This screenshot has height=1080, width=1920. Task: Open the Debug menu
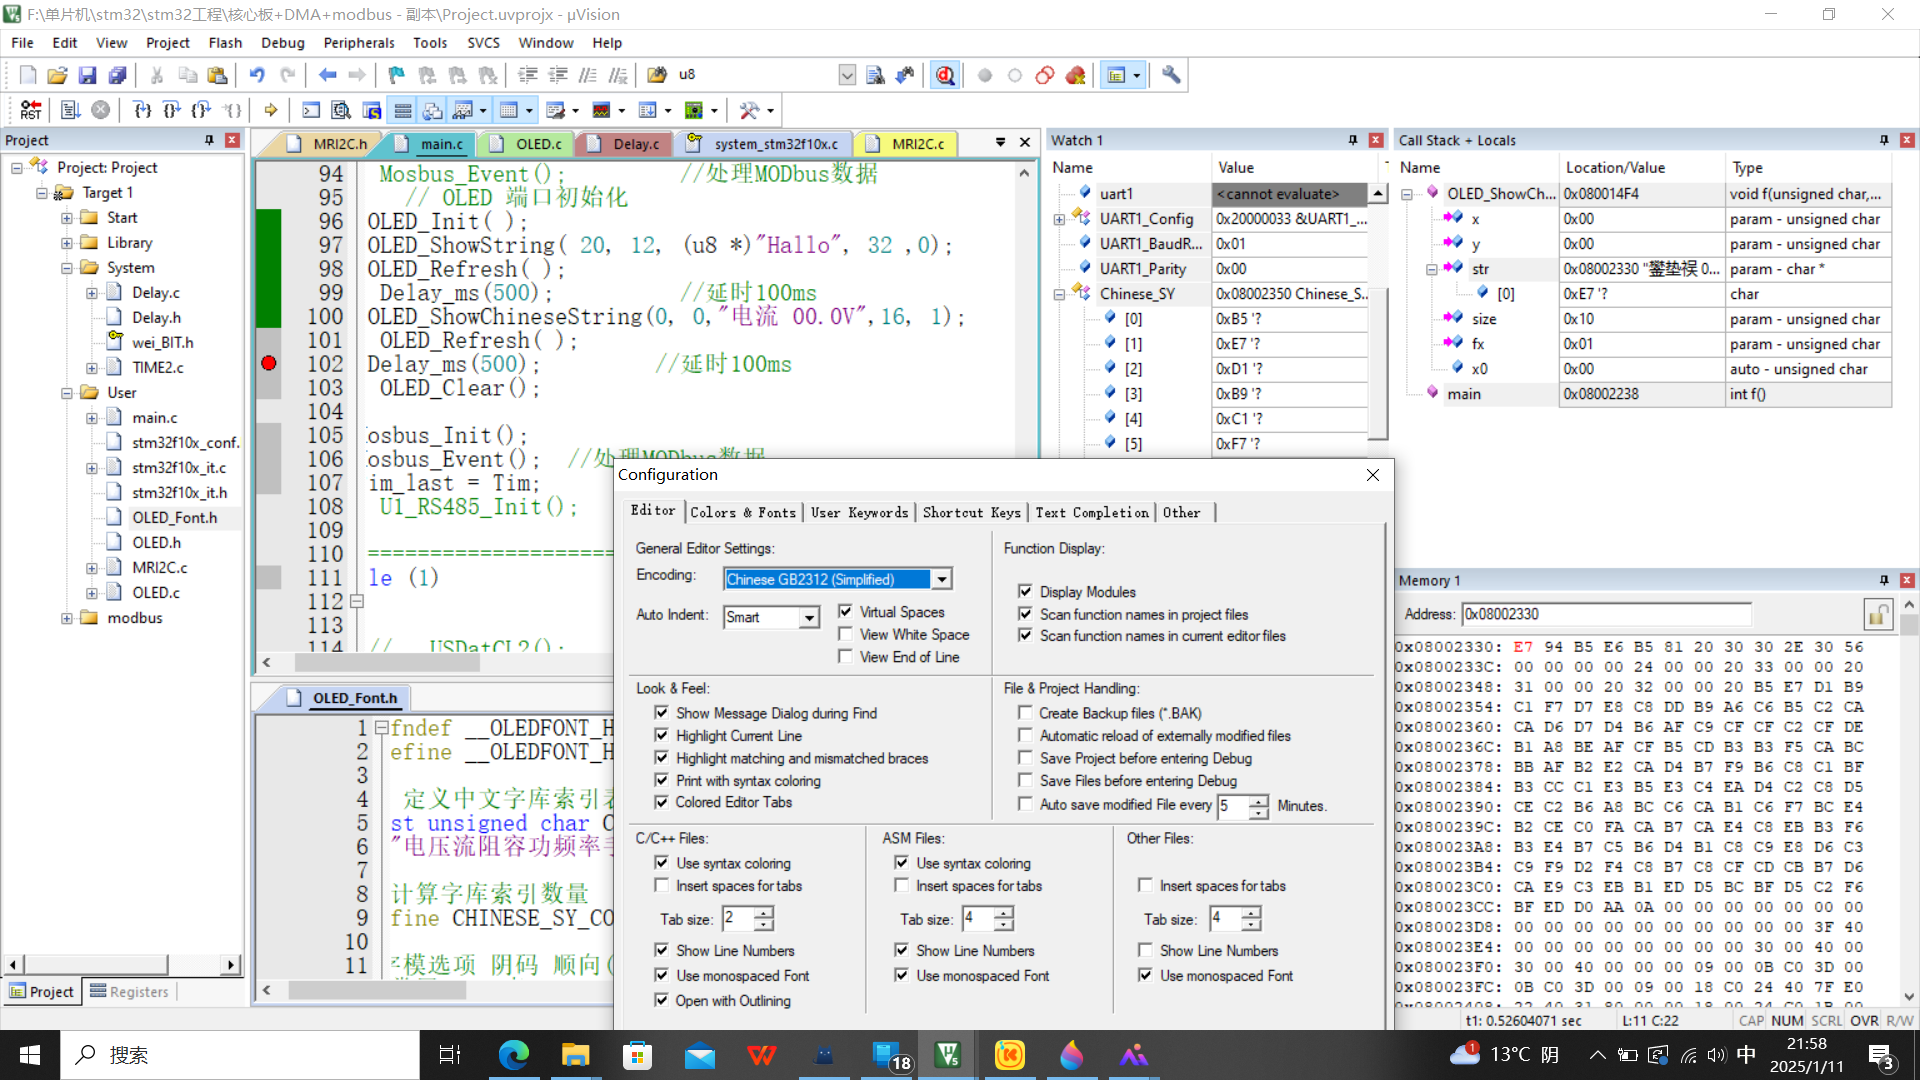coord(283,43)
